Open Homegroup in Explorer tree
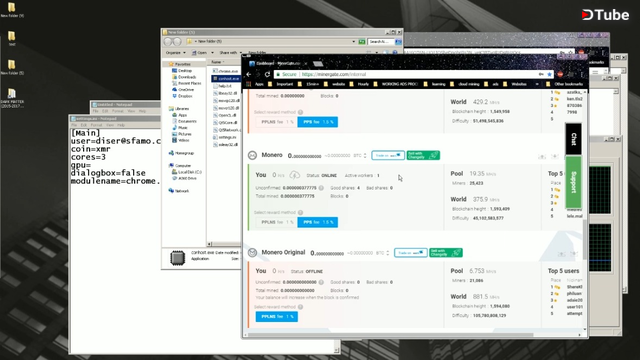The image size is (640, 360). coord(181,153)
